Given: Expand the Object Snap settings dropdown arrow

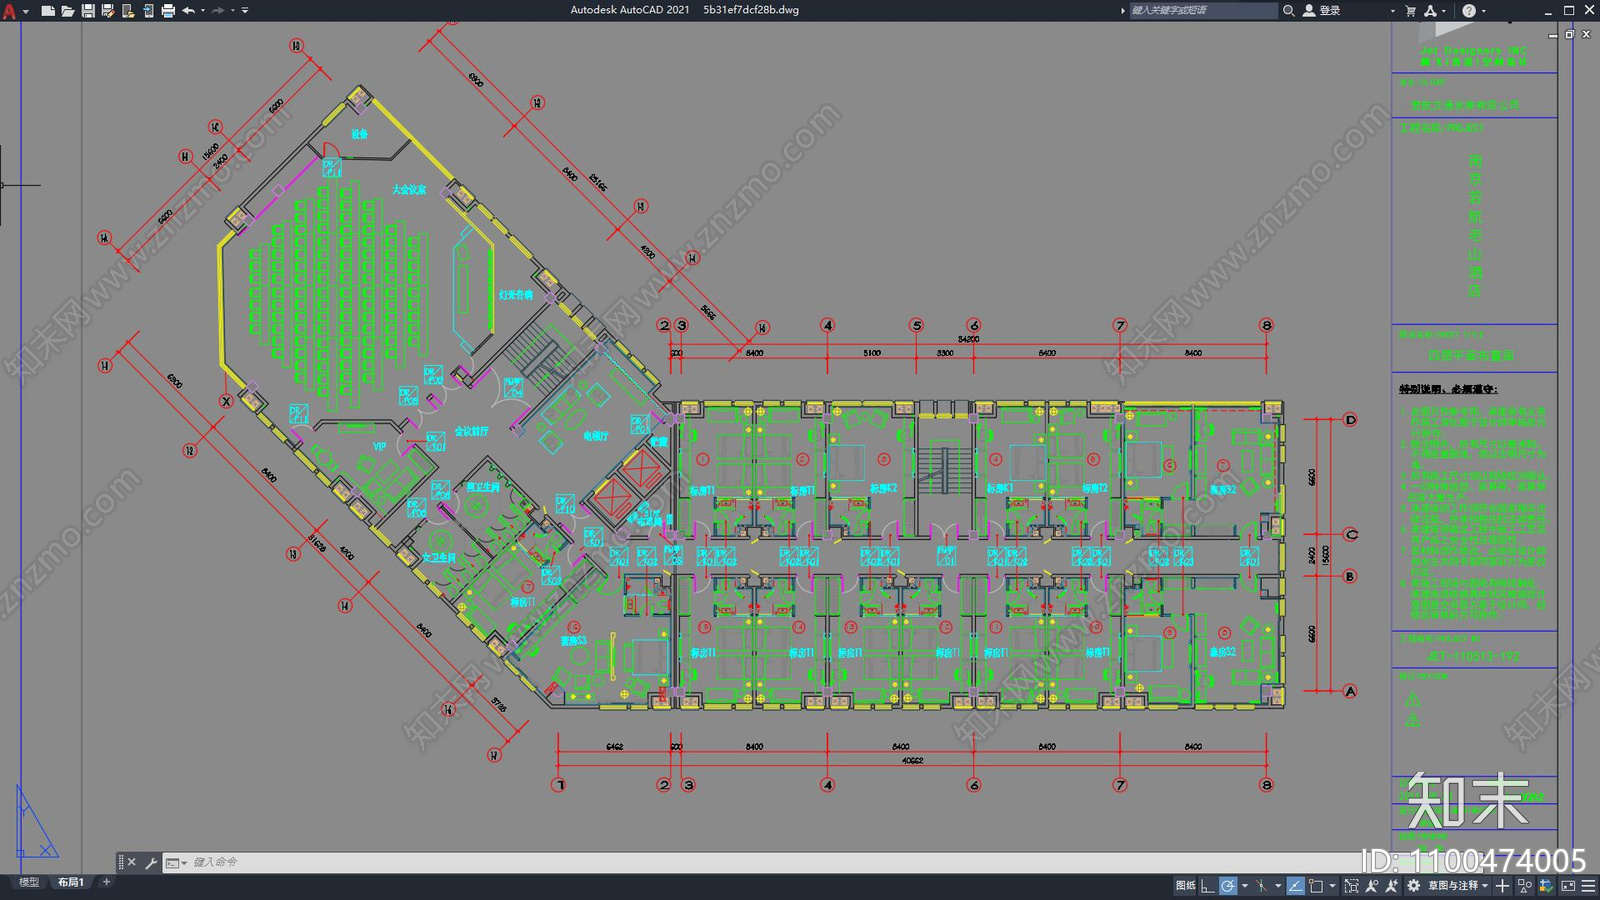Looking at the screenshot, I should pyautogui.click(x=1332, y=886).
